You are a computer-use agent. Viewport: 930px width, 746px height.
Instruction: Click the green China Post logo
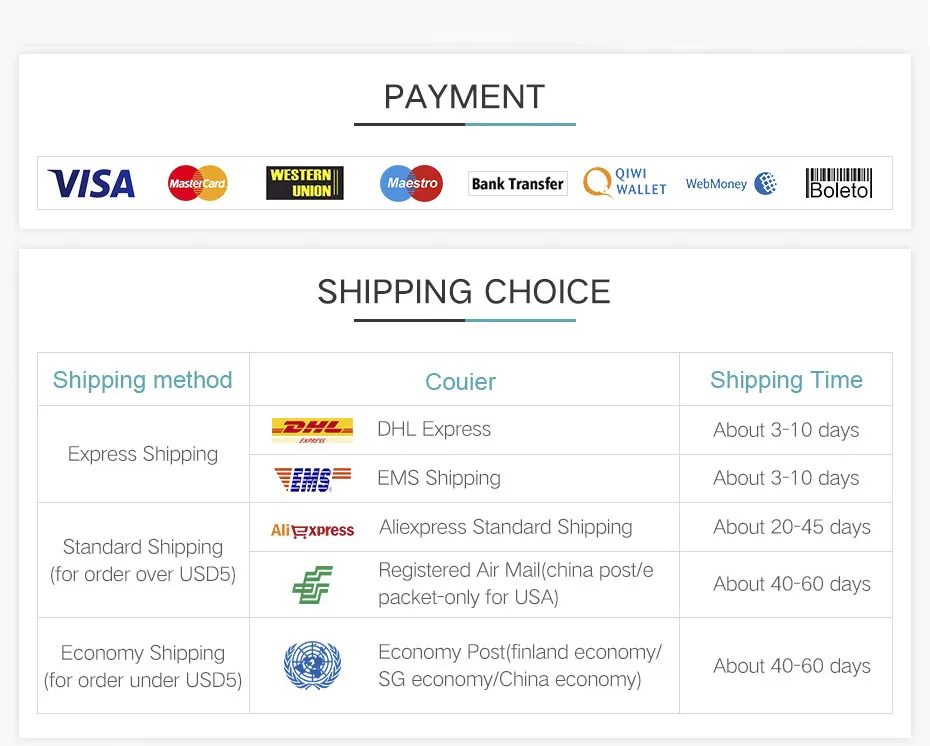(x=313, y=585)
